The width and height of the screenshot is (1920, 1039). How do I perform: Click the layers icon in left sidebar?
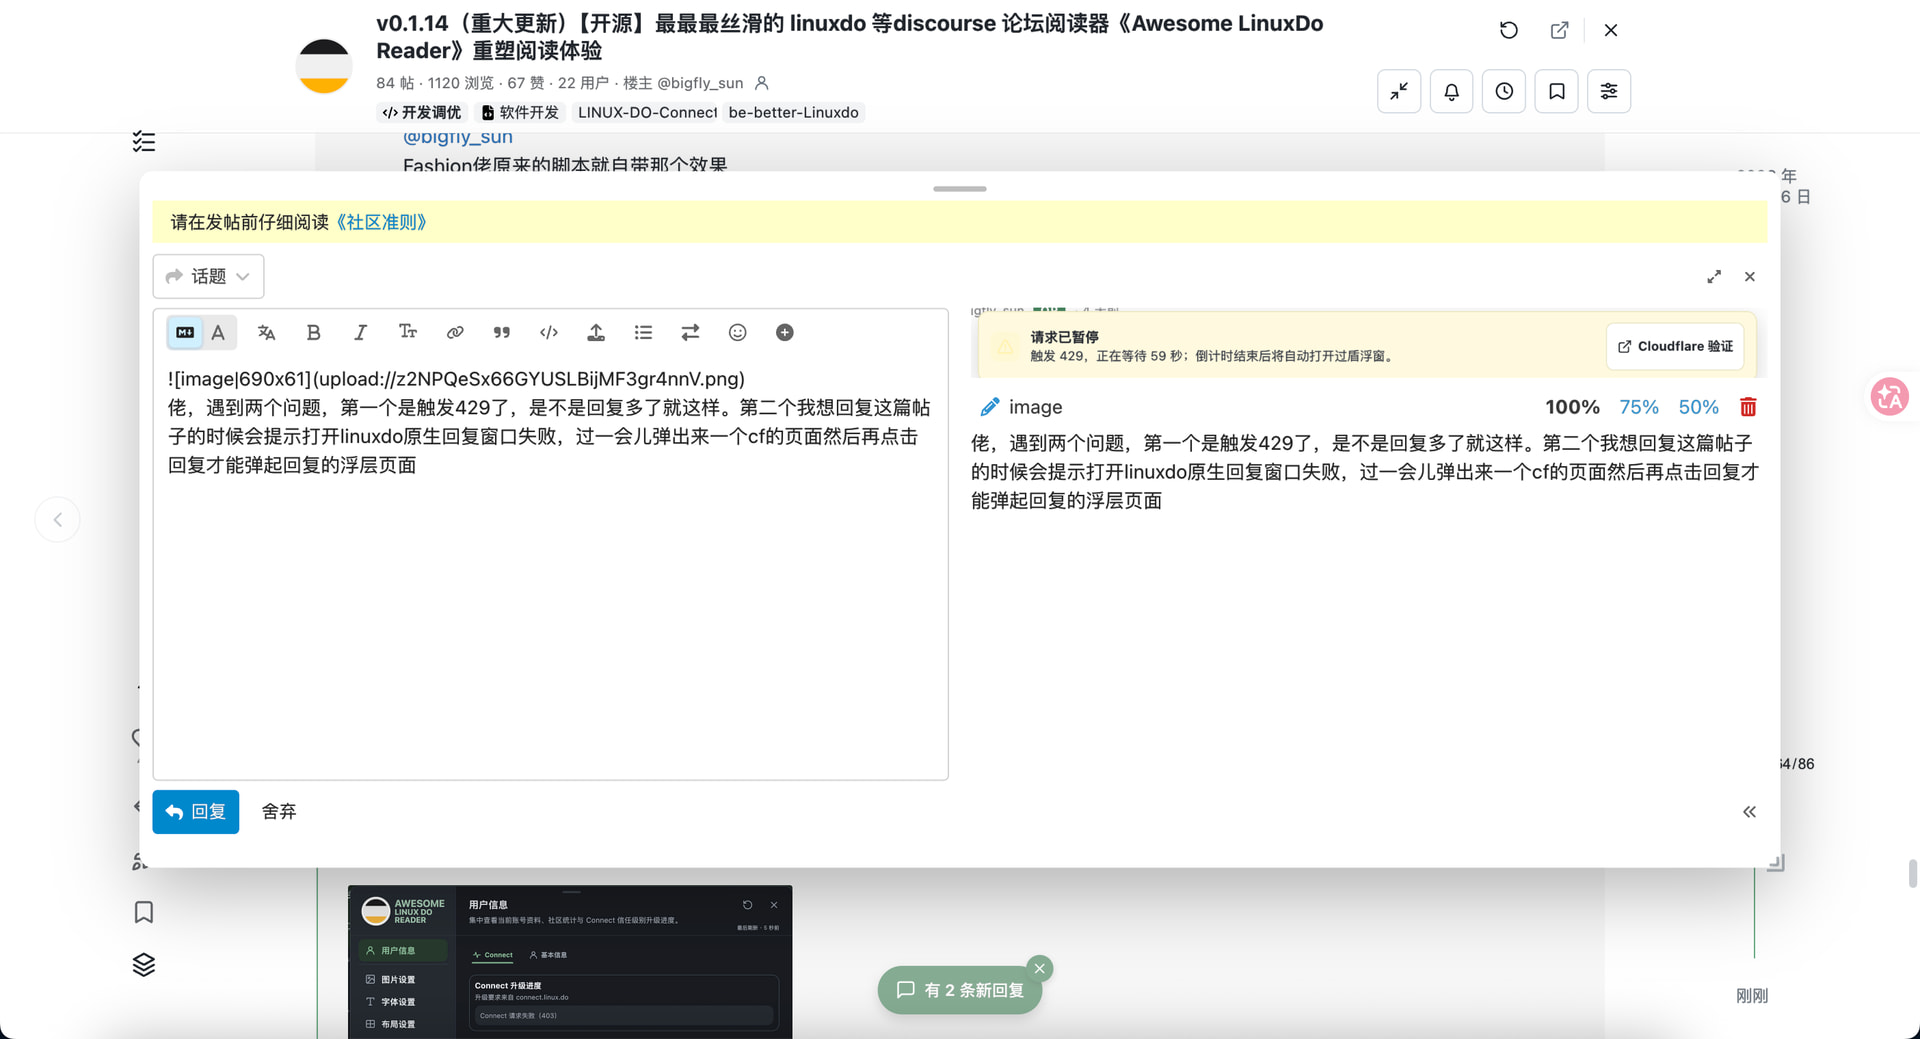click(x=144, y=965)
